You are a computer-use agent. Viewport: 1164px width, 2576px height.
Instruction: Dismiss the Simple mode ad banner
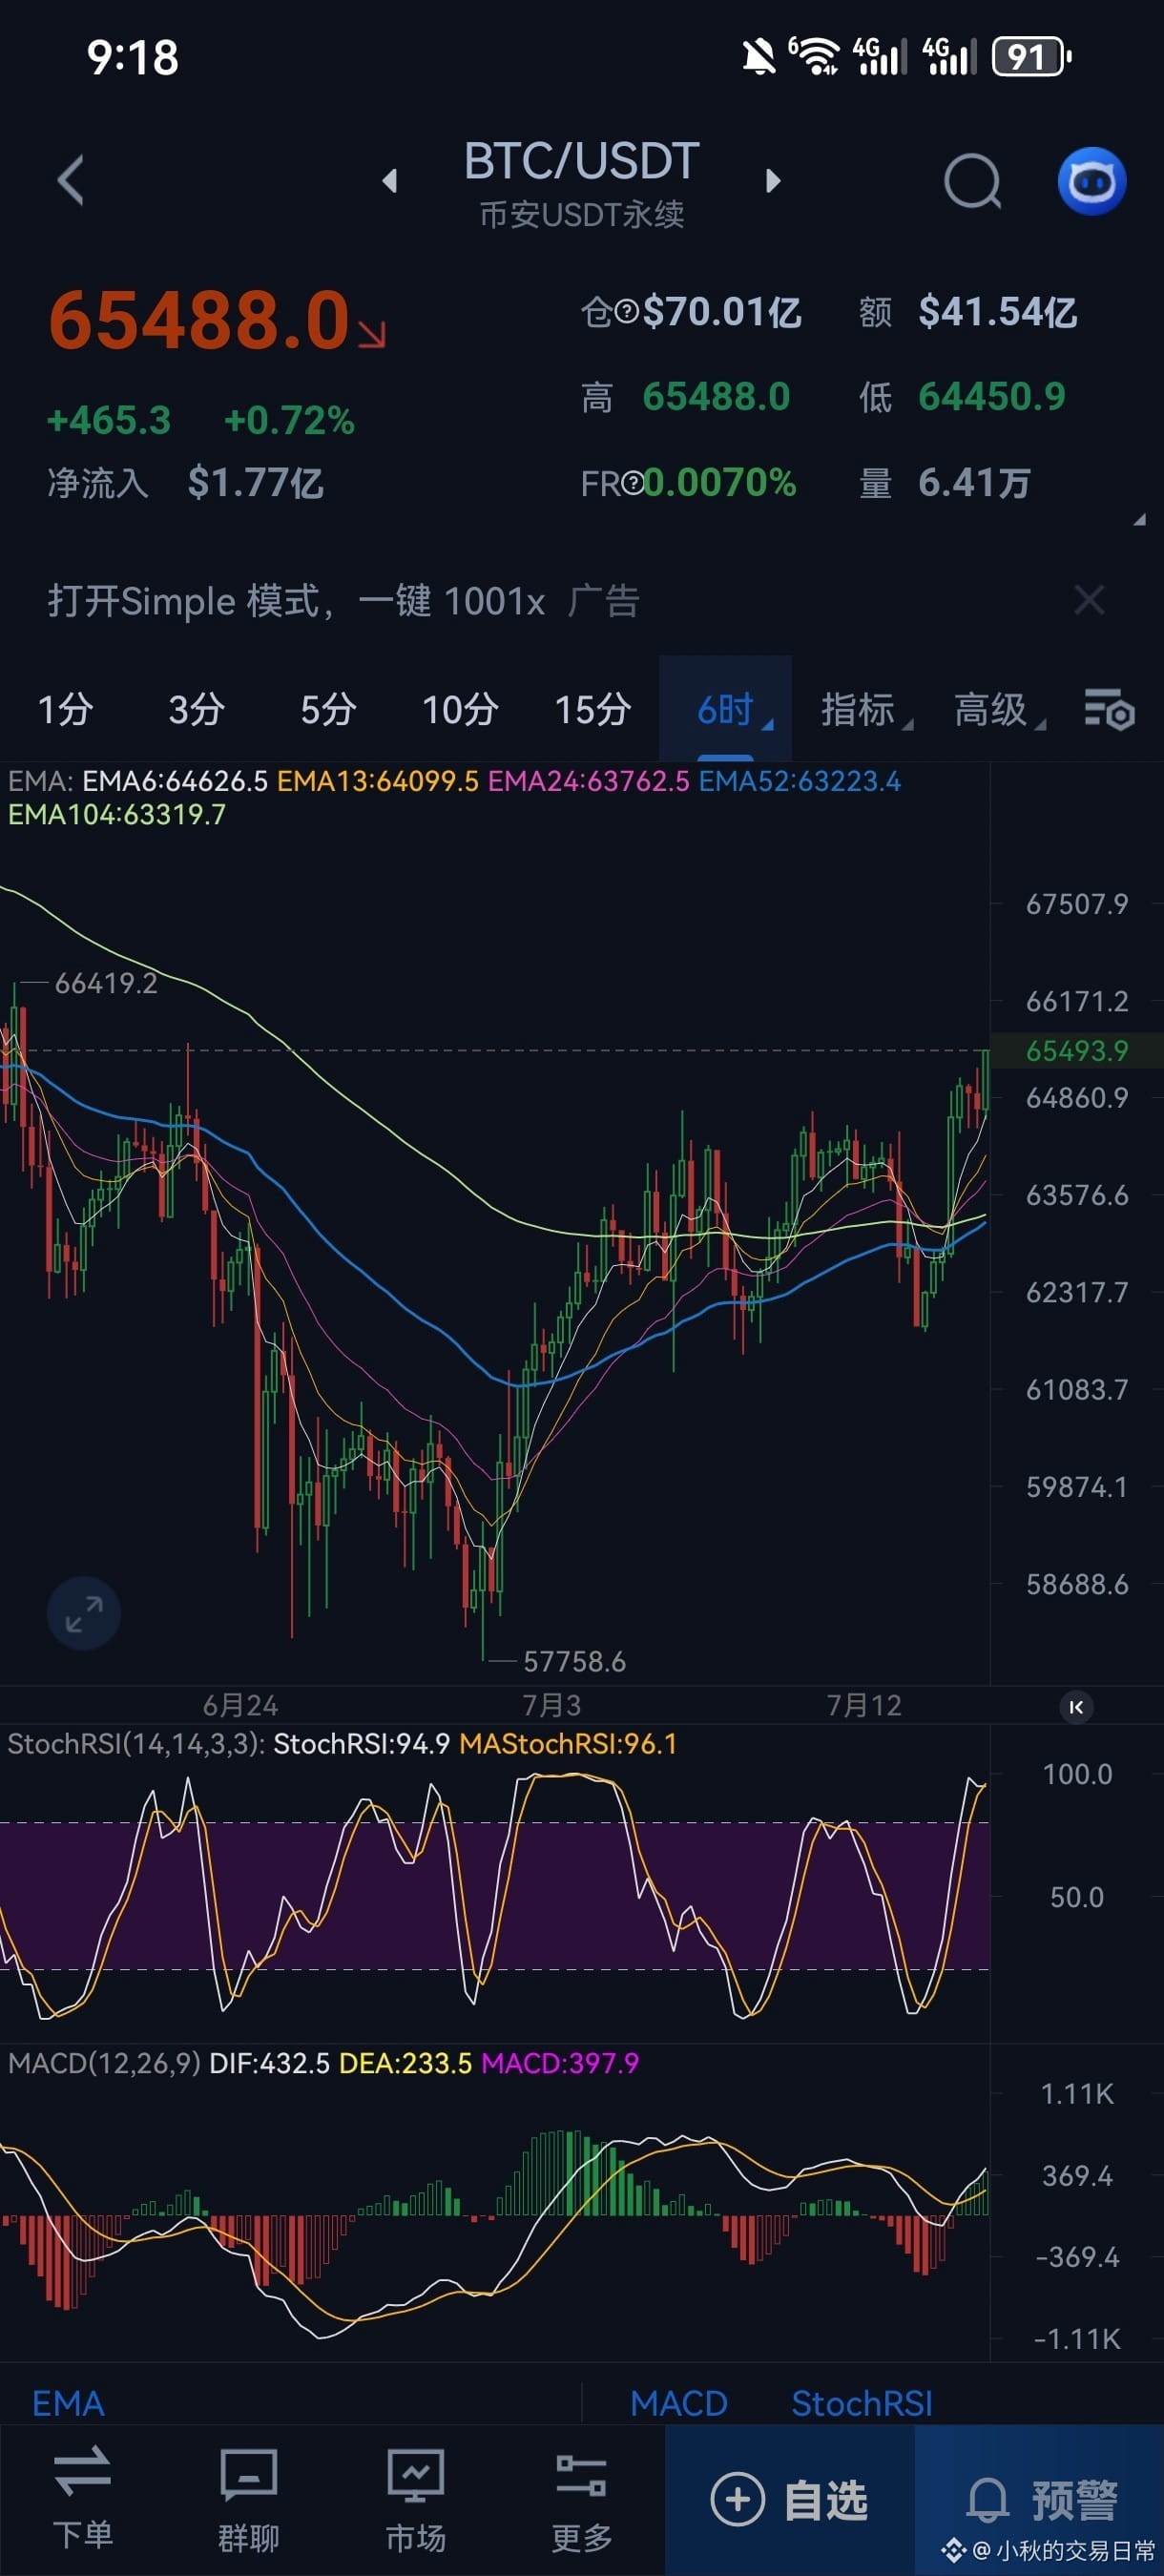click(x=1088, y=601)
